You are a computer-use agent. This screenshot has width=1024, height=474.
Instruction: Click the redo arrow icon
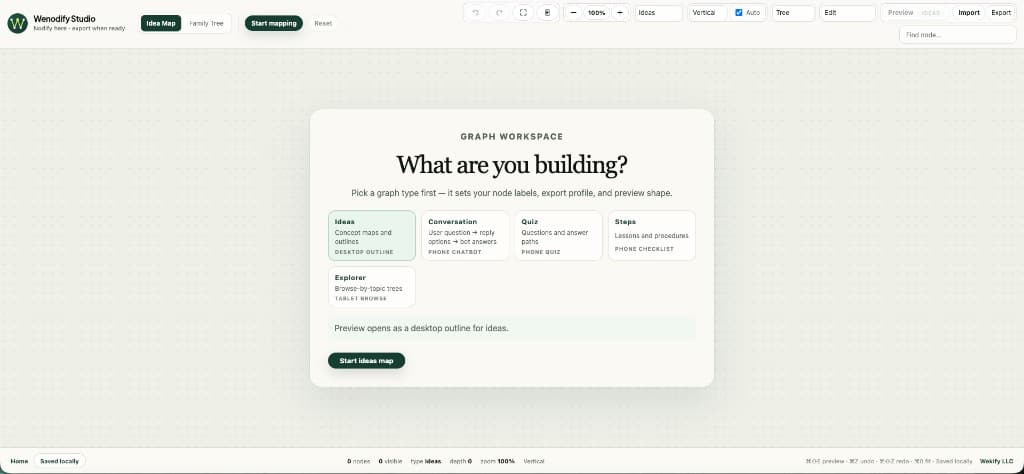click(500, 12)
